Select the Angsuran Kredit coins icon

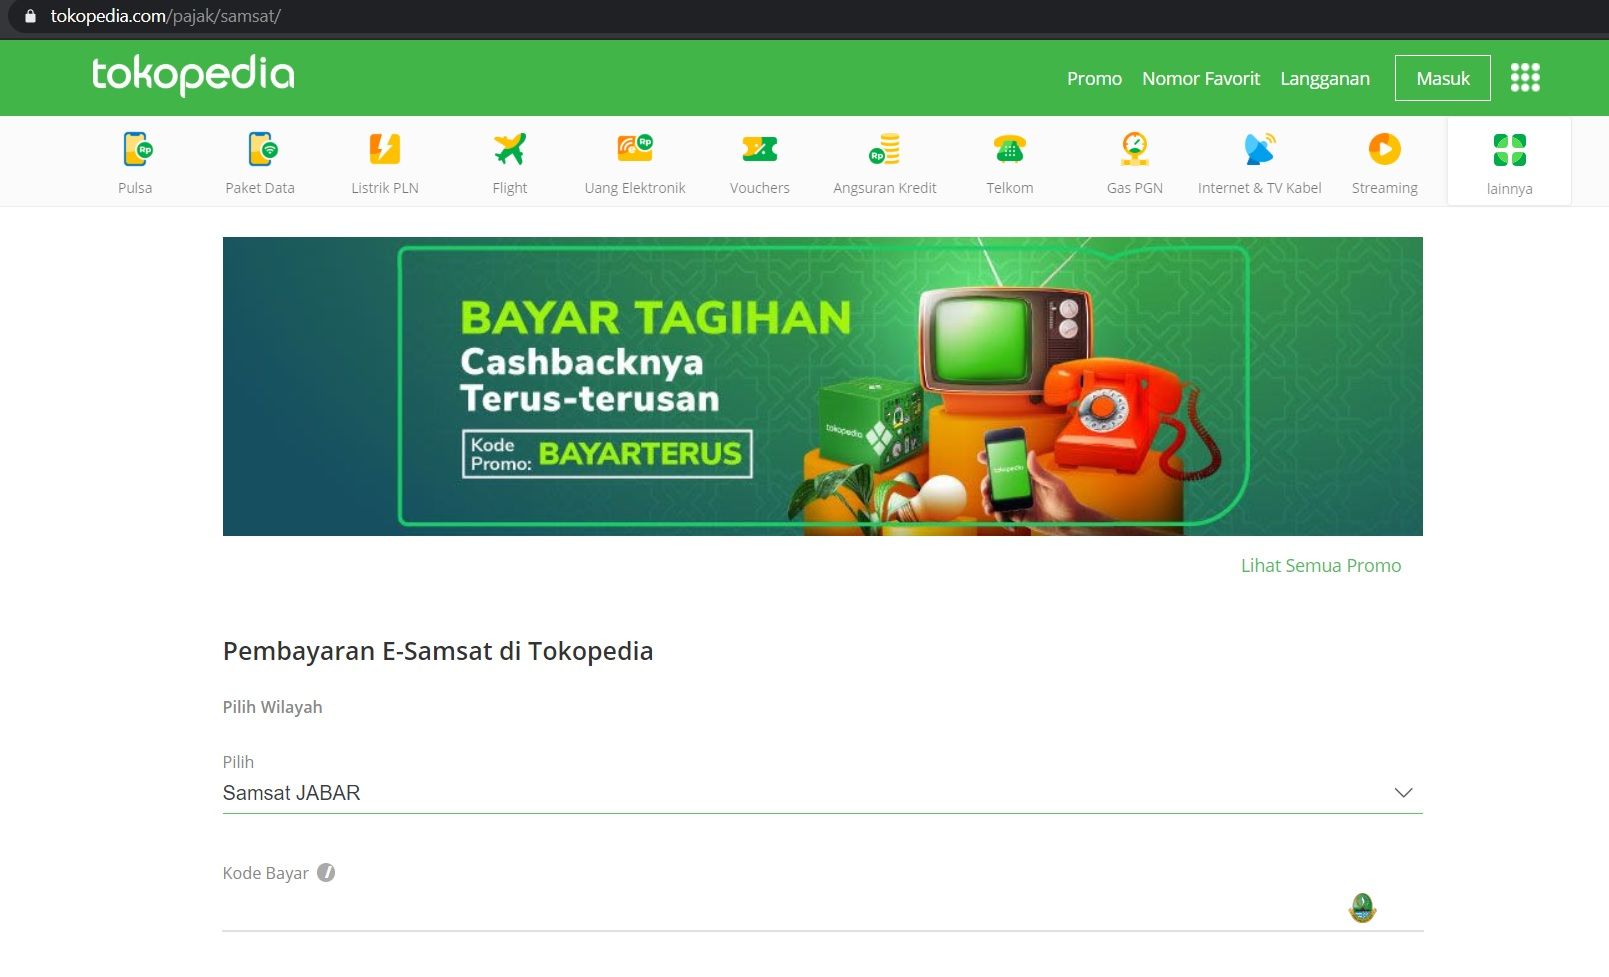pyautogui.click(x=885, y=149)
